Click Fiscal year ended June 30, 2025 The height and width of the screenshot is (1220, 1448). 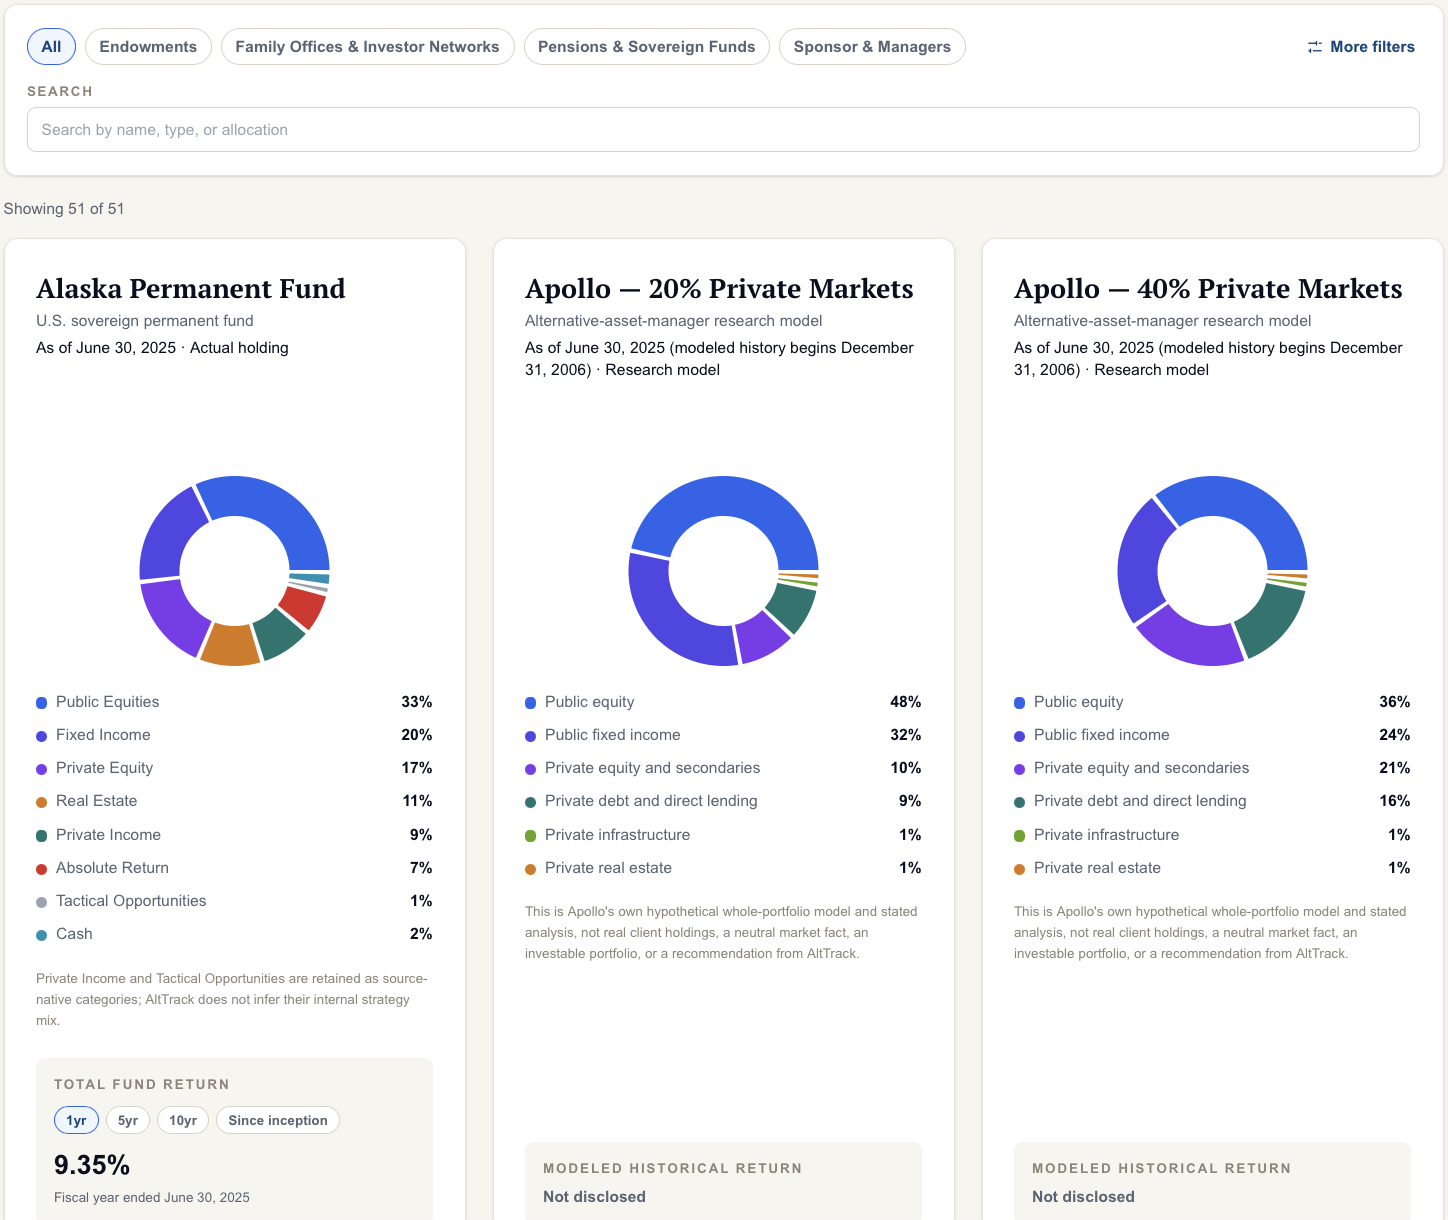(x=152, y=1198)
